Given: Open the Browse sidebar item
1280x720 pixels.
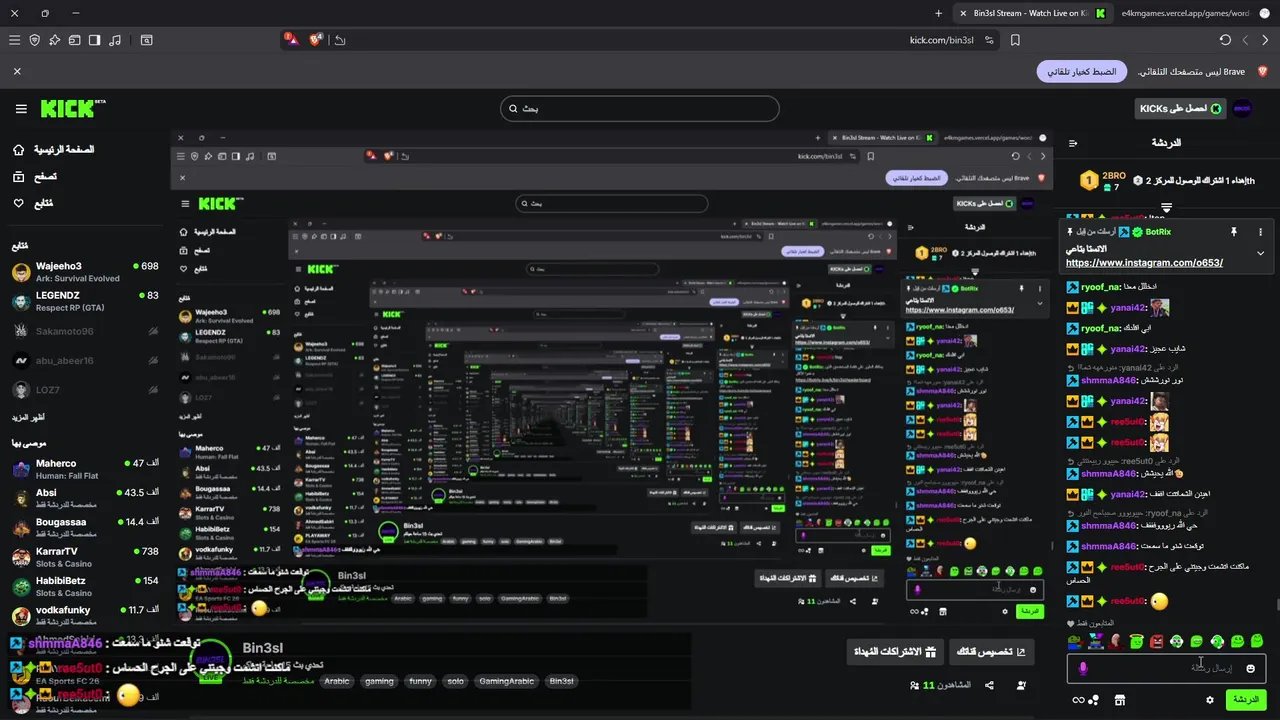Looking at the screenshot, I should (x=34, y=176).
